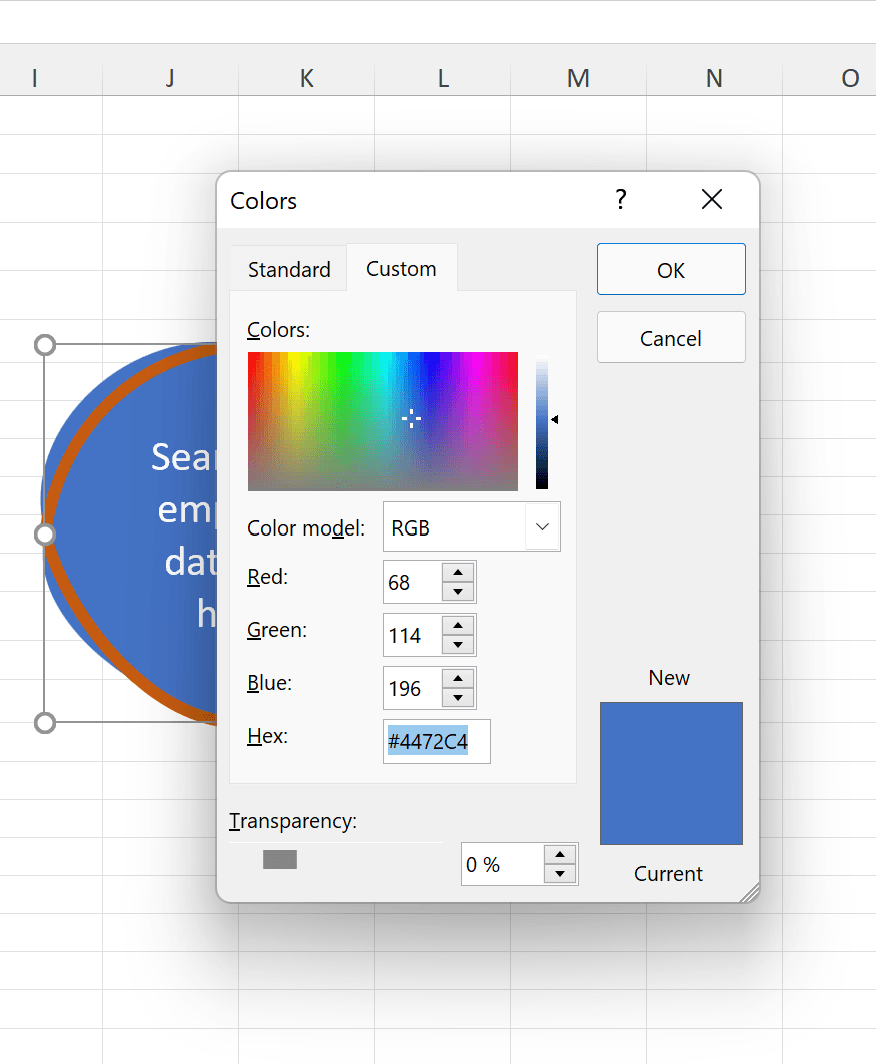This screenshot has height=1064, width=876.
Task: Switch to the Standard tab
Action: coord(288,268)
